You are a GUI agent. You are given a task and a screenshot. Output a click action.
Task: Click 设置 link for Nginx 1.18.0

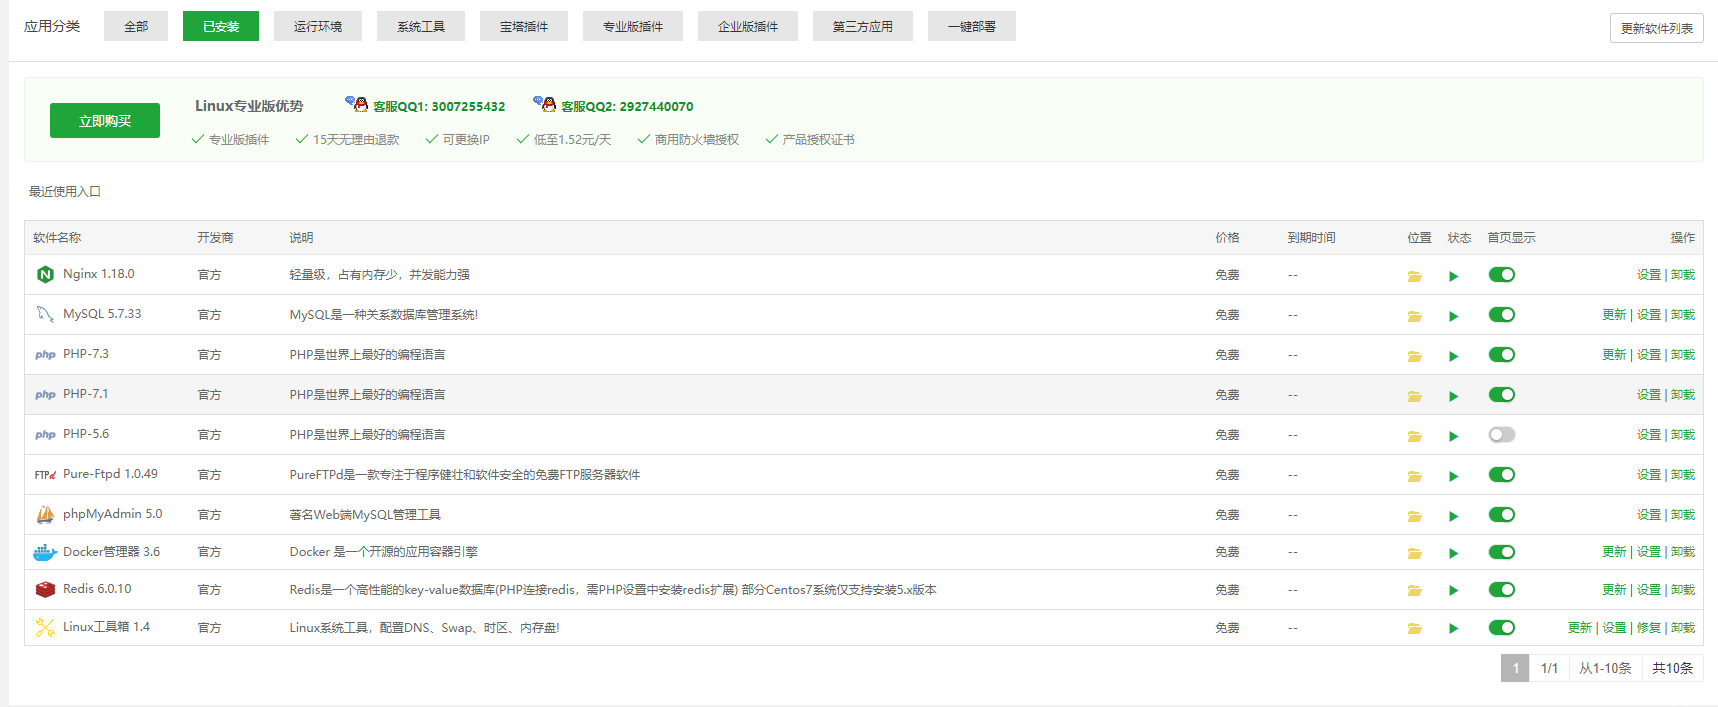pos(1649,274)
